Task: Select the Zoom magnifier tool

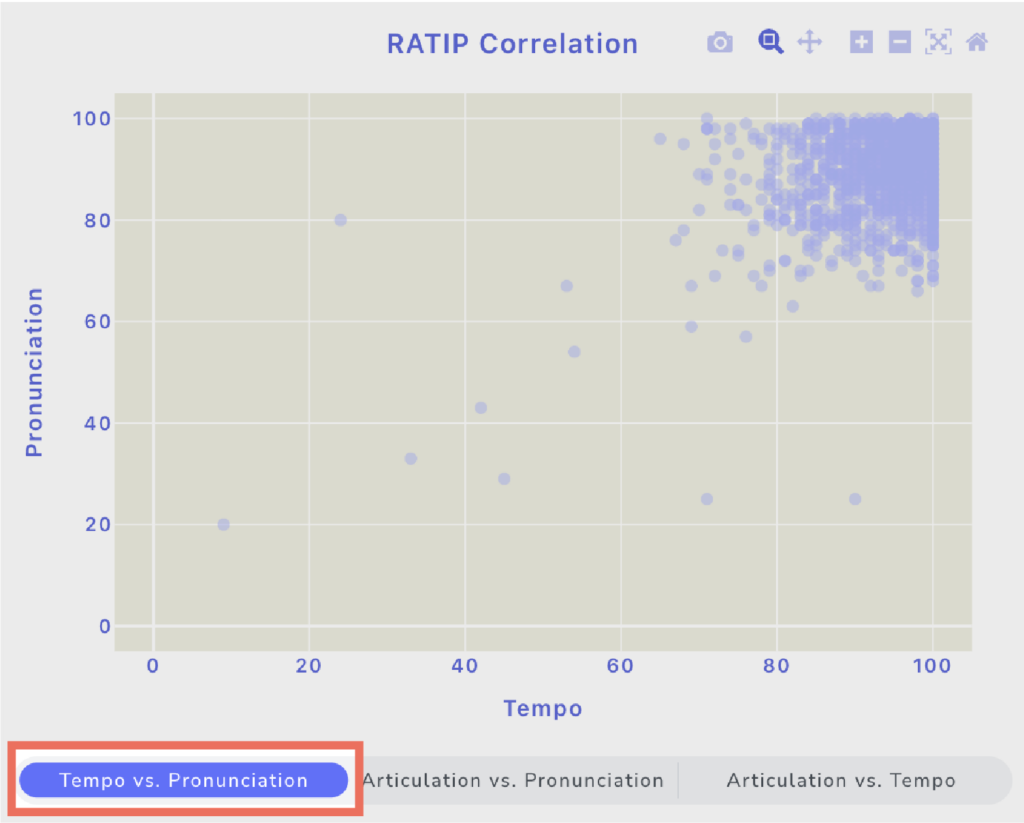Action: pyautogui.click(x=771, y=42)
